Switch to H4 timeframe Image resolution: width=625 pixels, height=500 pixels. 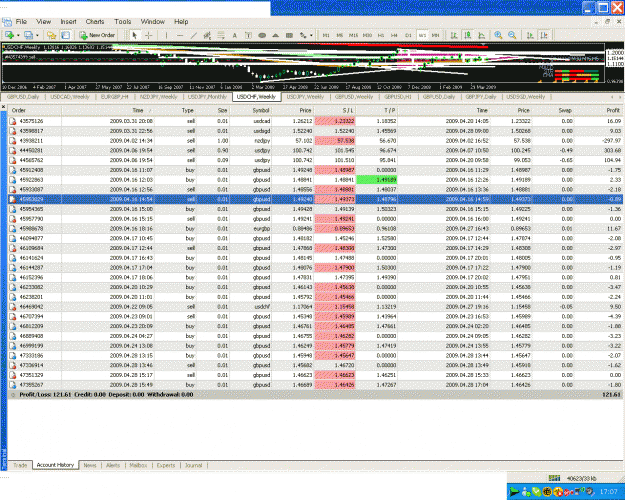(394, 35)
